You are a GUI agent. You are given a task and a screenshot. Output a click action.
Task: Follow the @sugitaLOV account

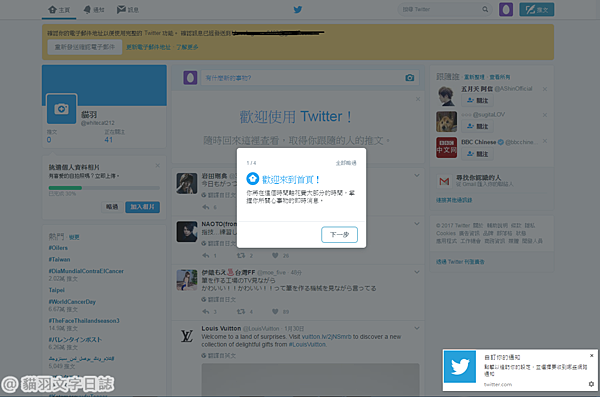point(477,126)
